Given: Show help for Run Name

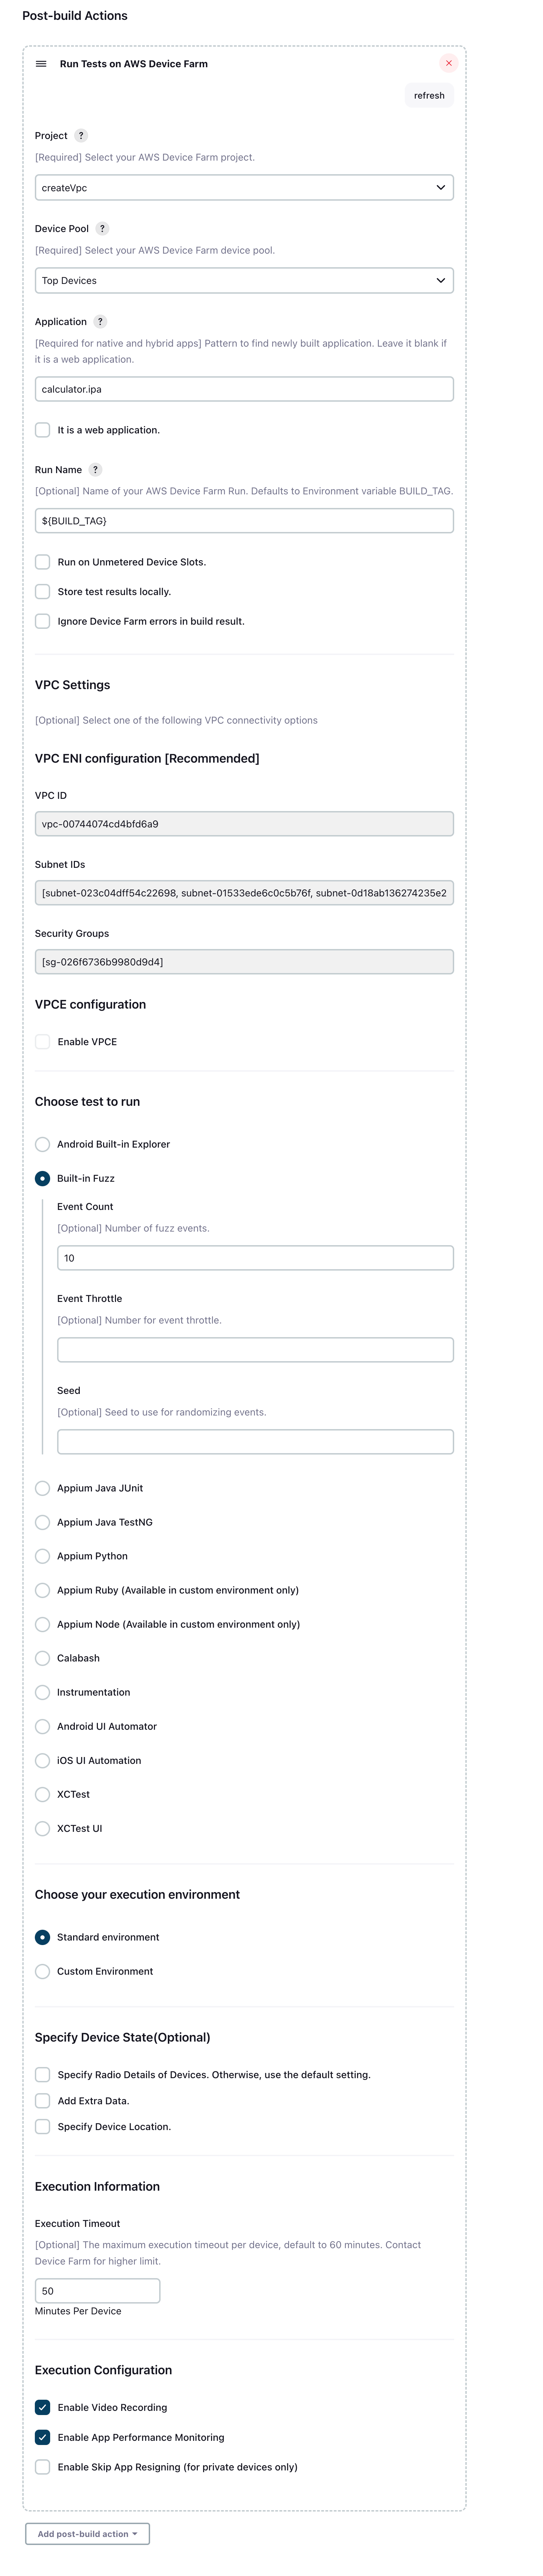Looking at the screenshot, I should pos(95,470).
